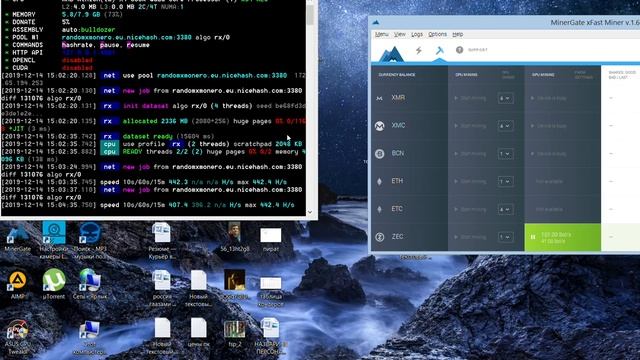Start CPU mining for ETH

470,182
